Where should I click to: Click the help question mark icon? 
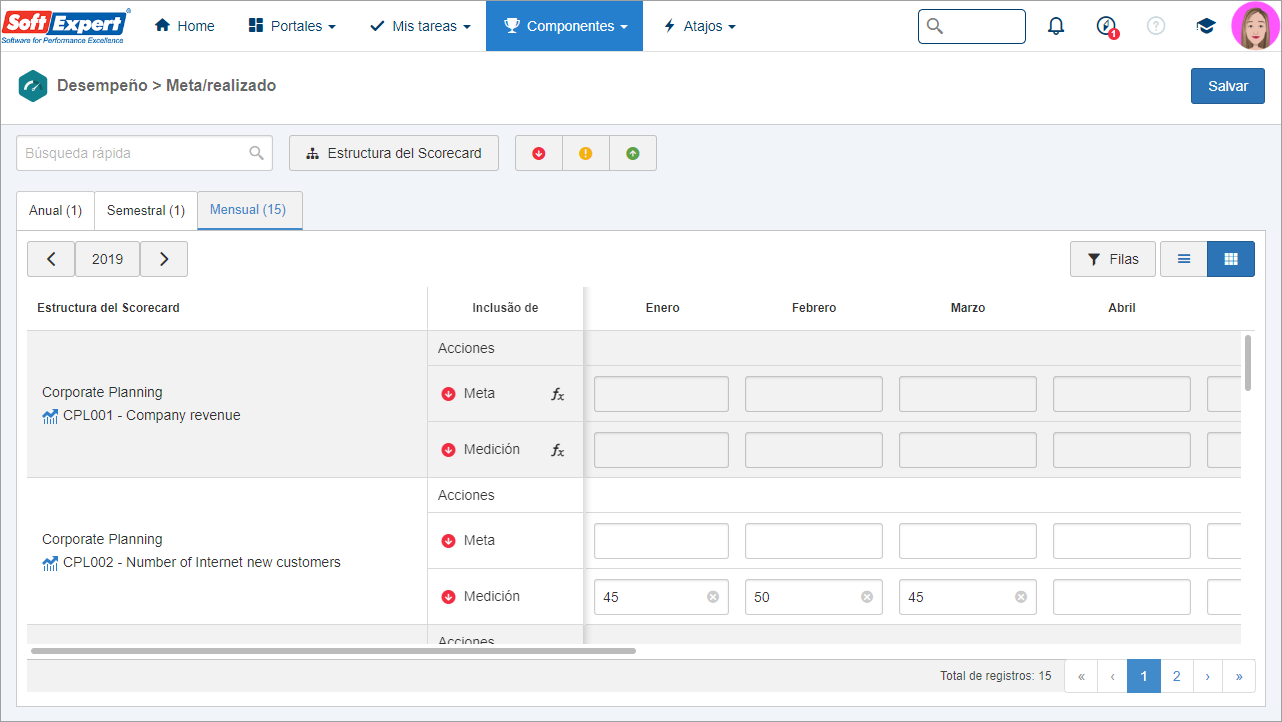click(1156, 26)
